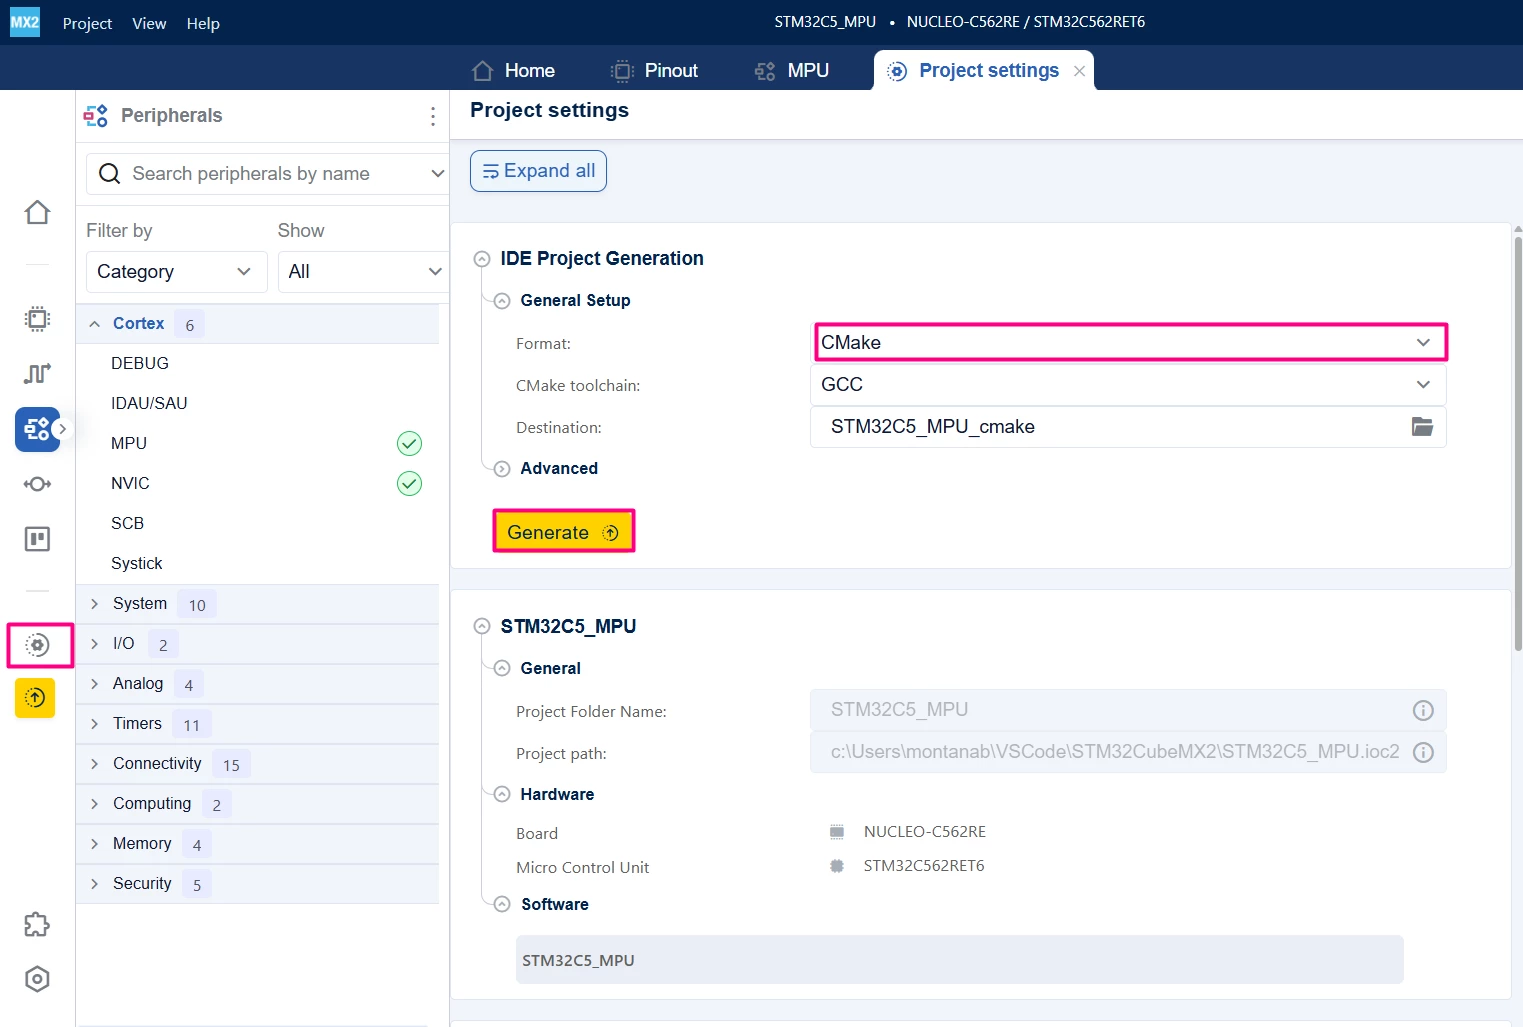Click the MX2 application logo
Viewport: 1523px width, 1027px height.
tap(25, 22)
